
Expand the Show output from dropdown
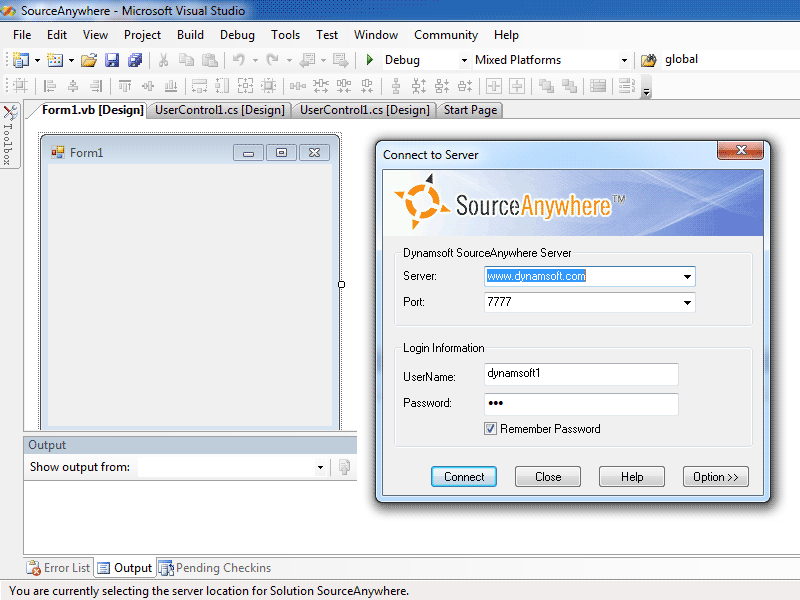tap(319, 467)
